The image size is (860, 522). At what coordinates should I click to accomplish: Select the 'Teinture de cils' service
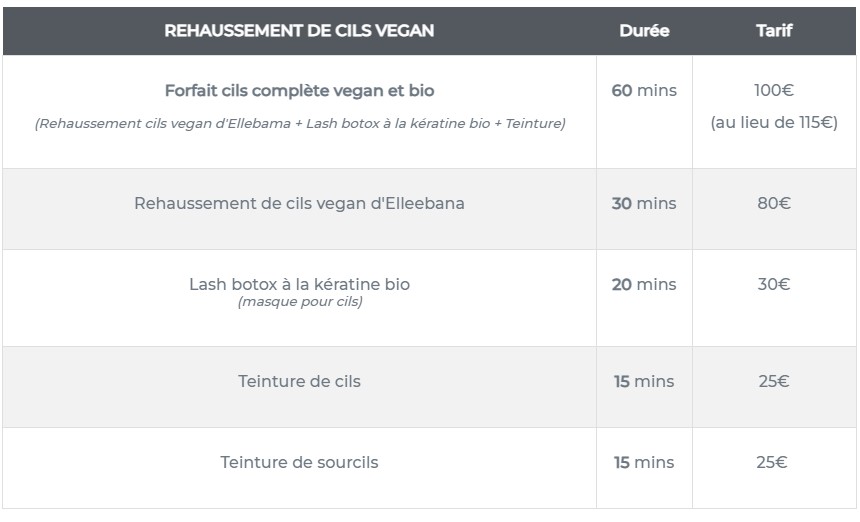click(299, 382)
